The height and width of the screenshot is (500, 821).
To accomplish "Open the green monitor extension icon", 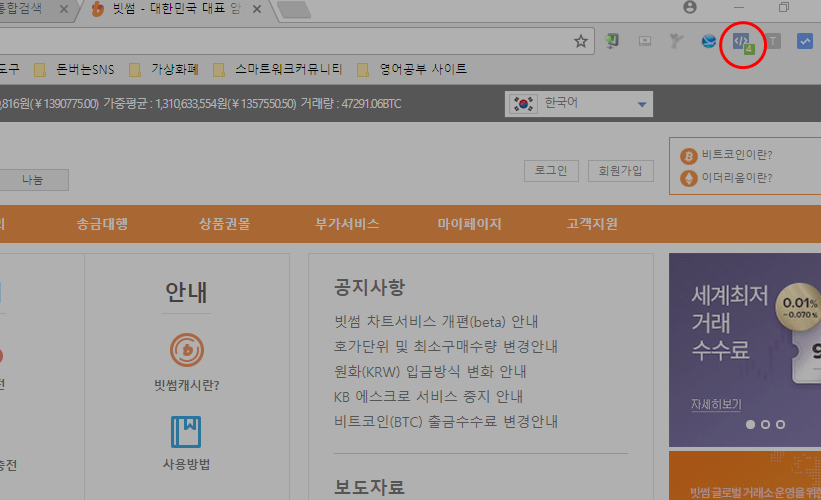I will (x=612, y=41).
